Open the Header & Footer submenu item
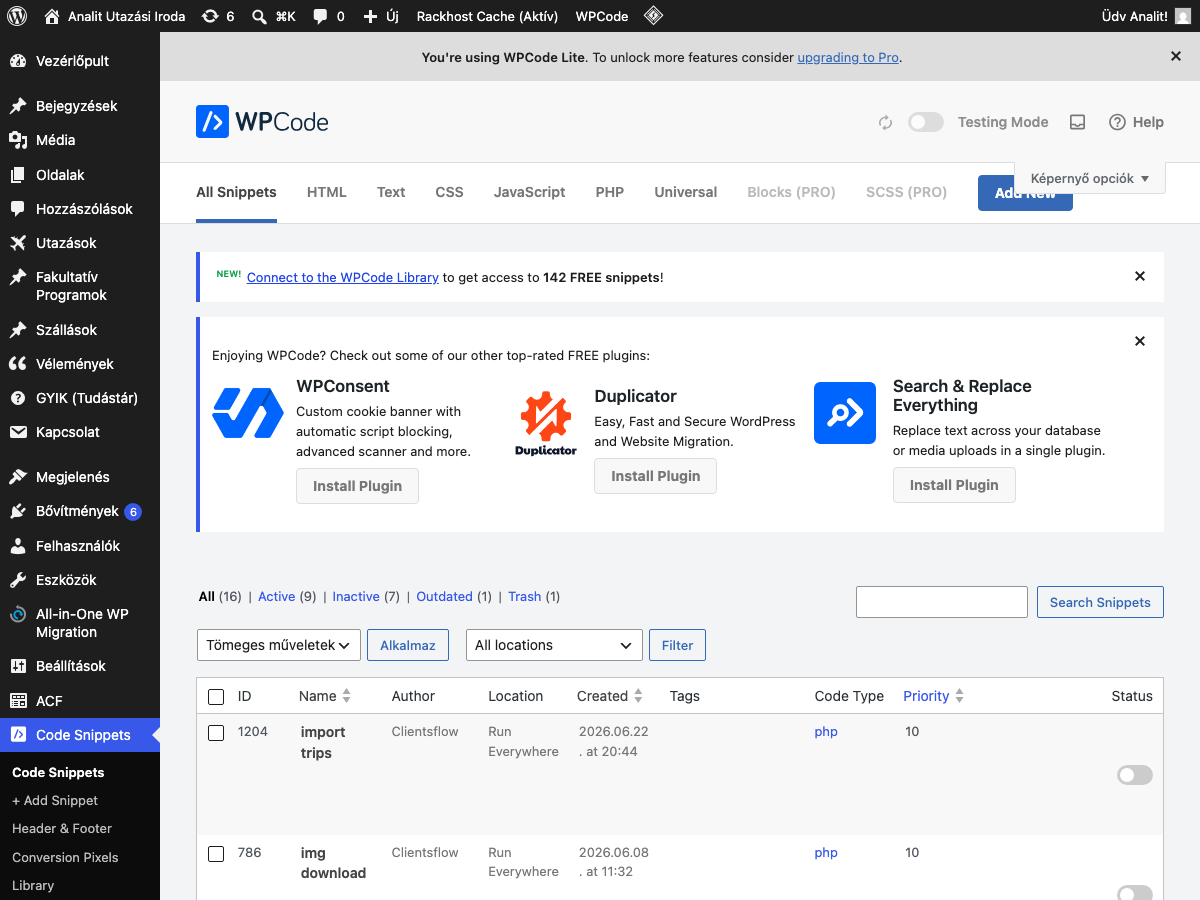This screenshot has width=1200, height=900. (62, 828)
